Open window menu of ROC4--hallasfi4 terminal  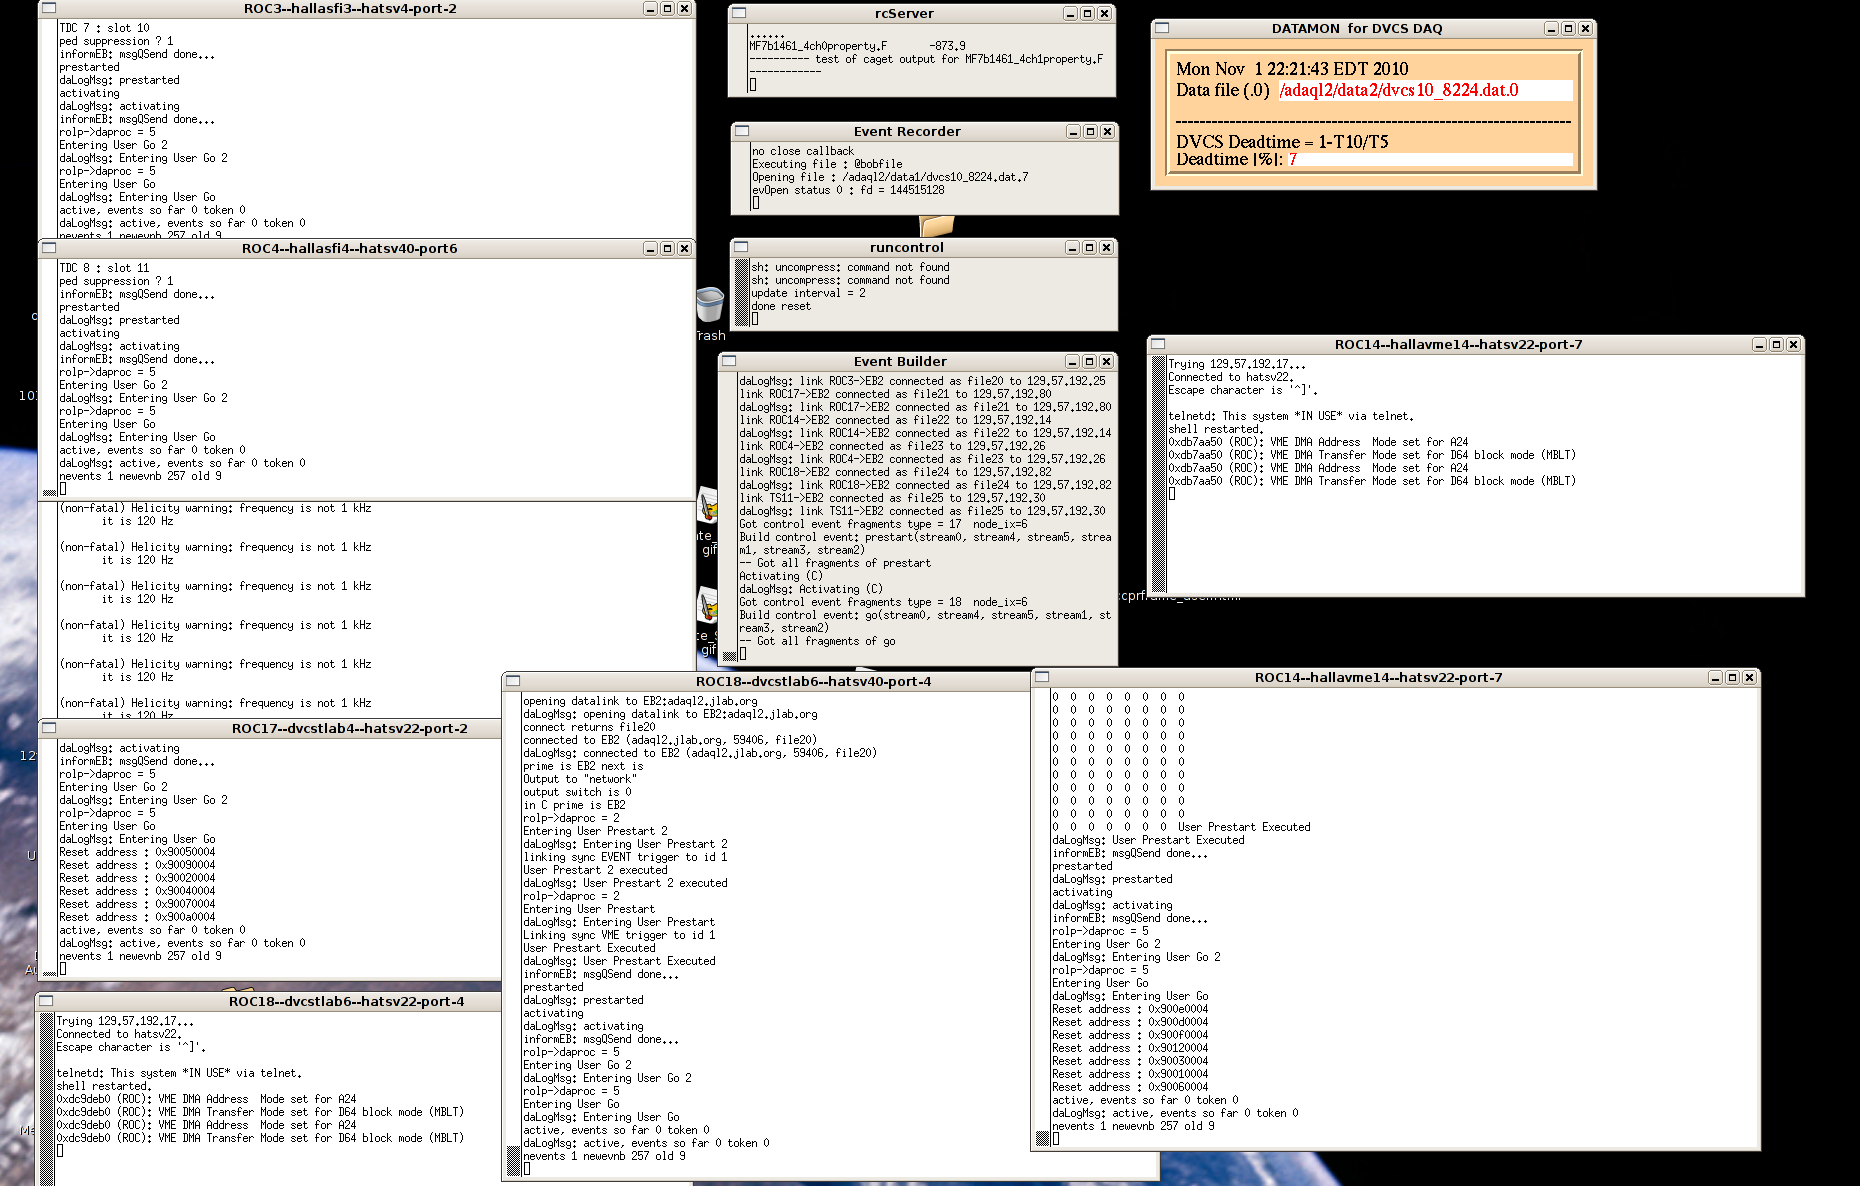pos(47,248)
